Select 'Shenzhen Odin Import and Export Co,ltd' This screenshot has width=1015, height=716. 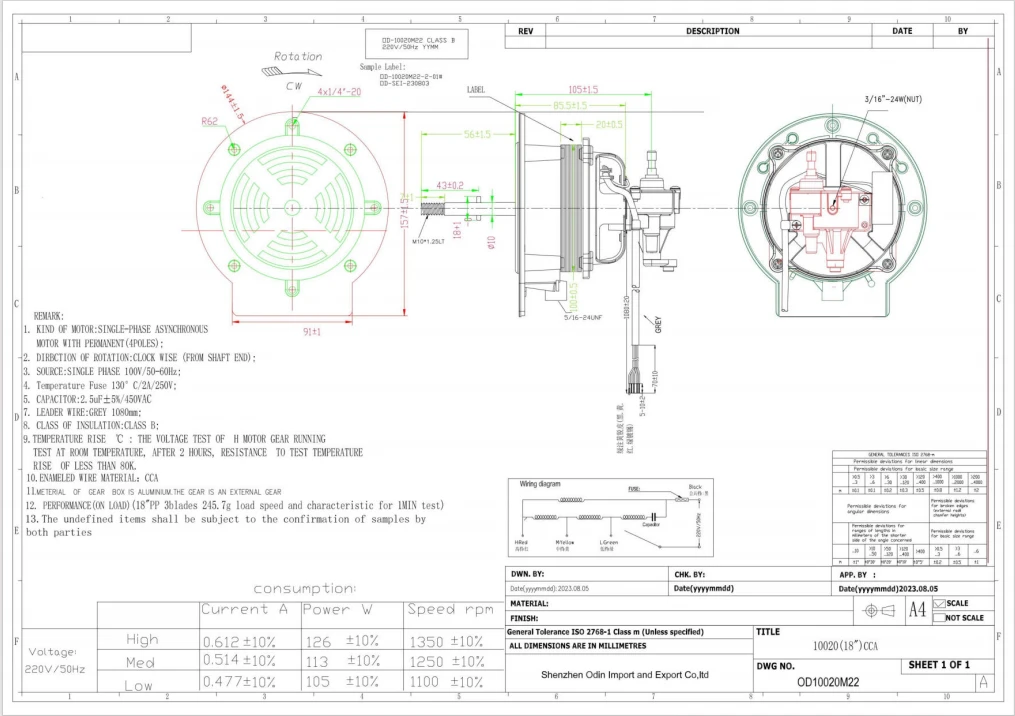[625, 675]
